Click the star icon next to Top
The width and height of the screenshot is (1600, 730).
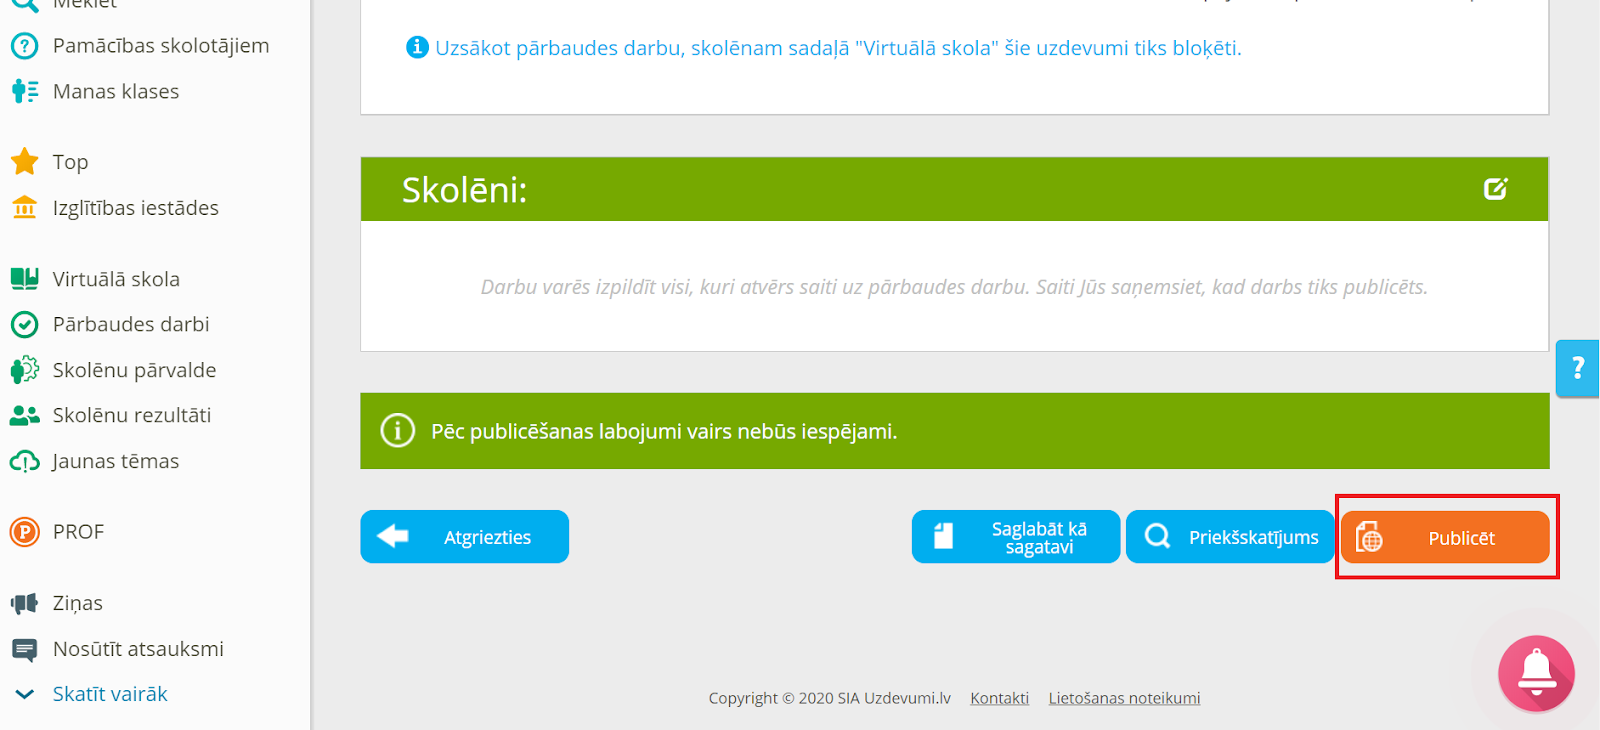pos(24,161)
